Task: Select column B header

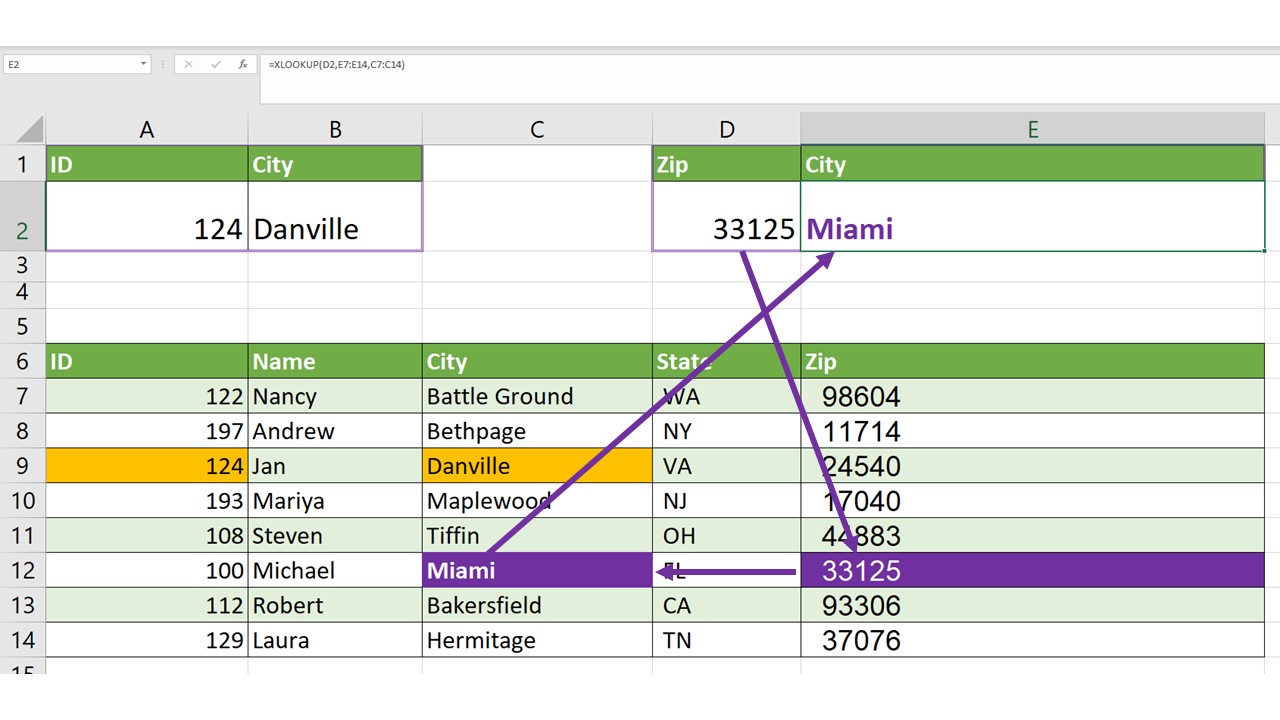Action: pos(335,129)
